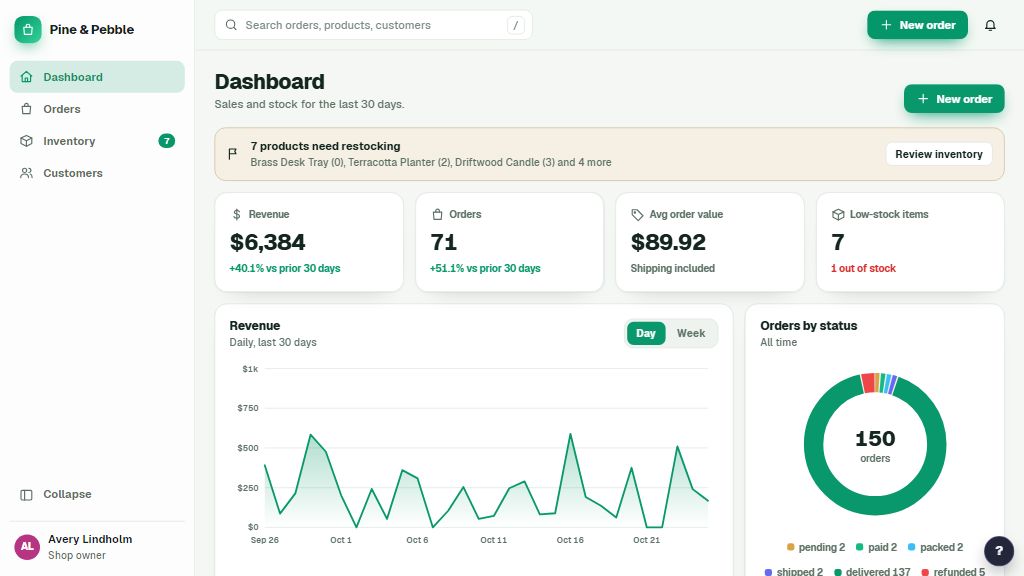
Task: Click the red refunded donut segment
Action: coord(868,383)
